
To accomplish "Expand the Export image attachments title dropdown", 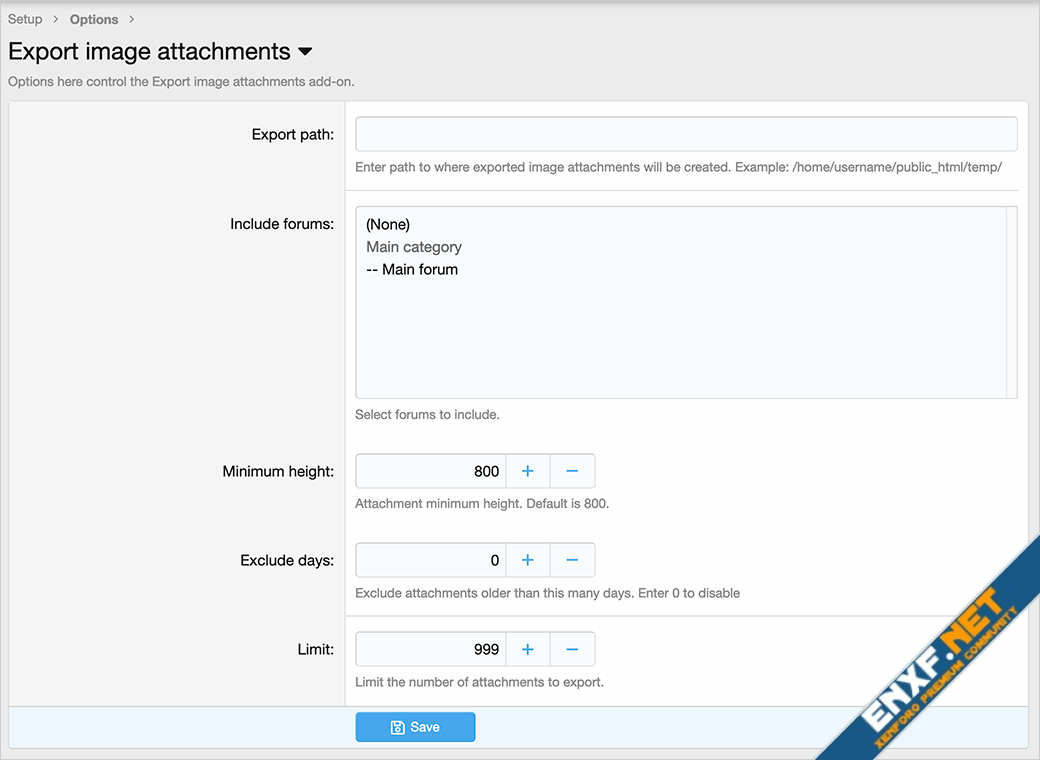I will 305,52.
